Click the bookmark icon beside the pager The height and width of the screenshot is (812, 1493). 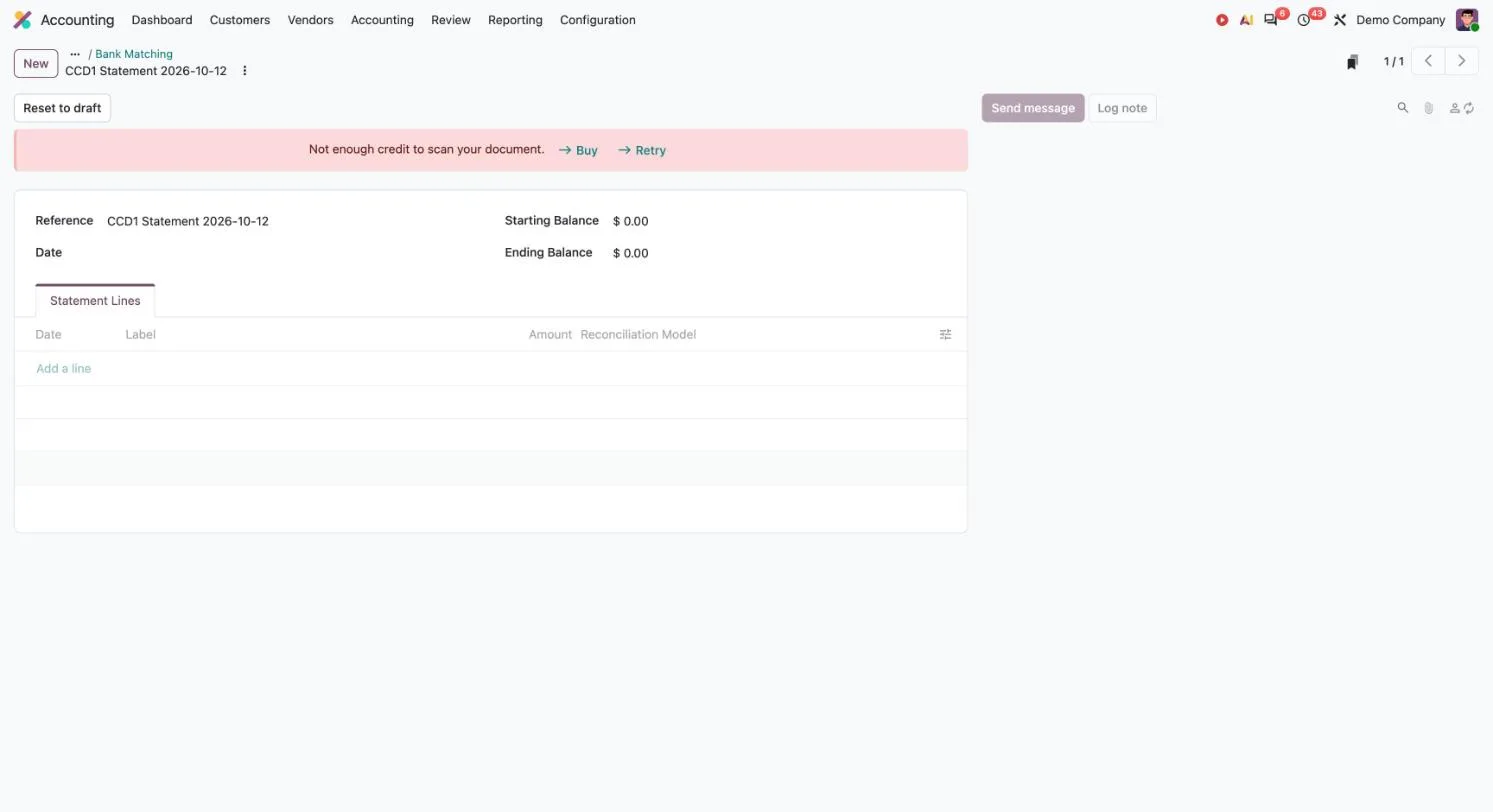1352,62
